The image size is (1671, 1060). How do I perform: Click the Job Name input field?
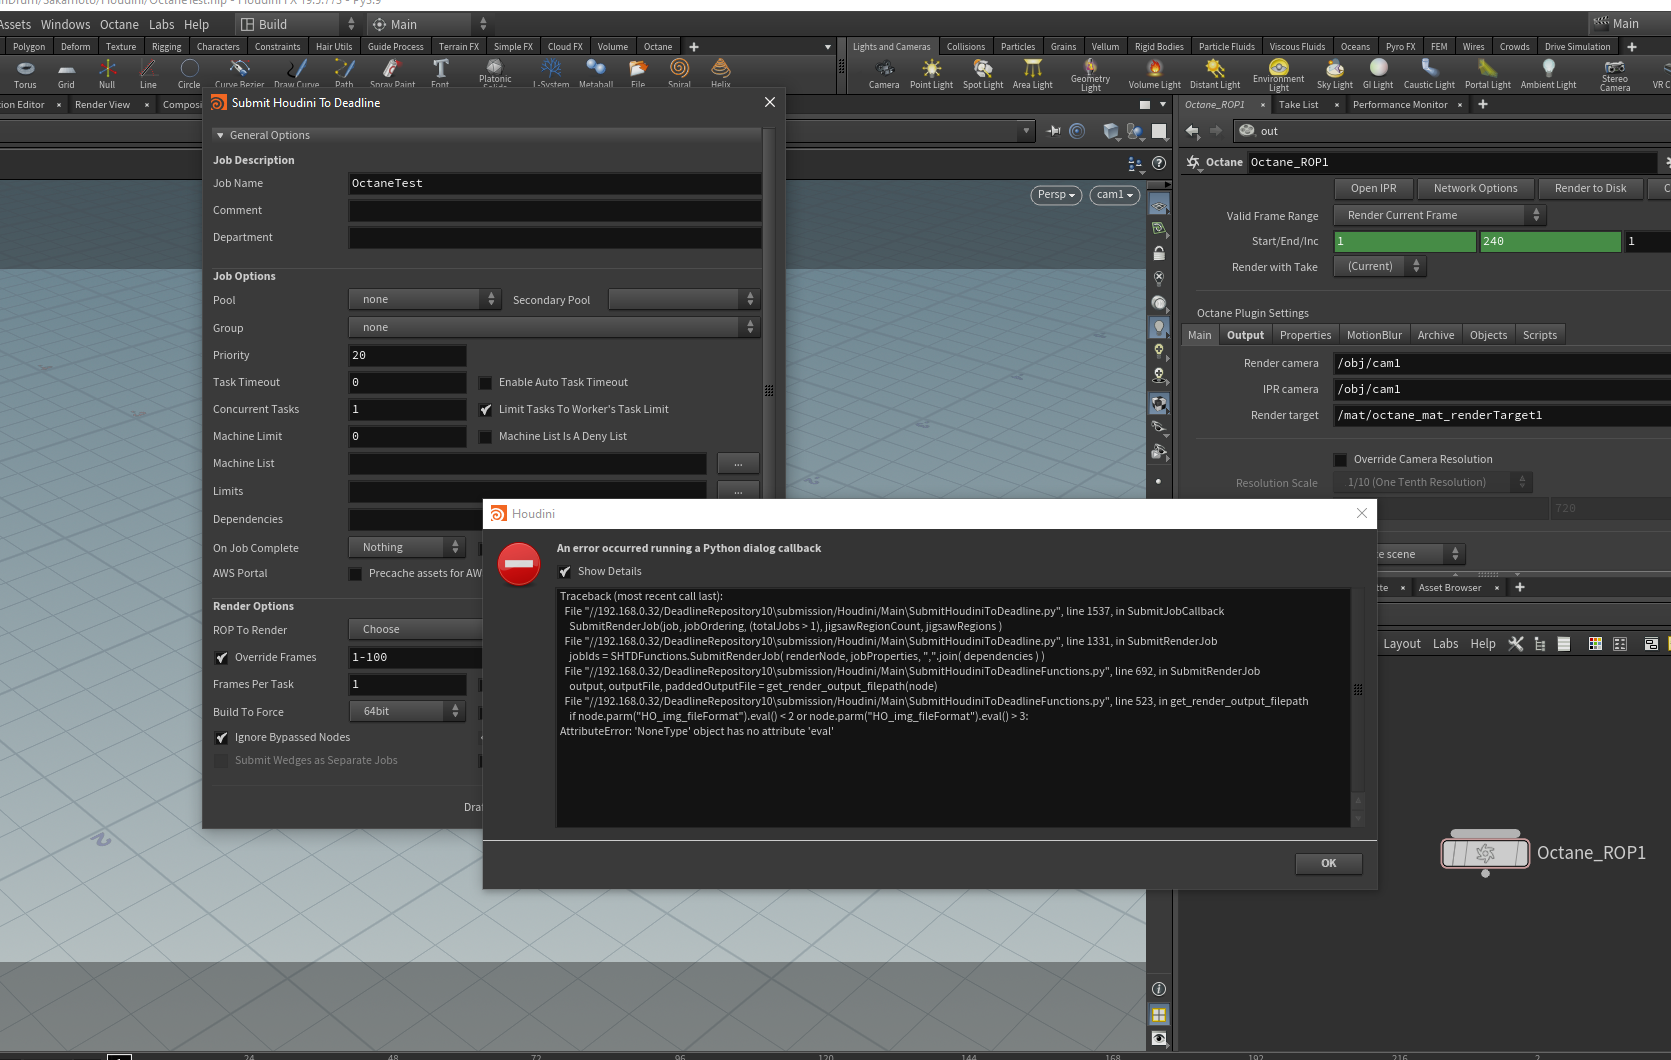click(554, 183)
